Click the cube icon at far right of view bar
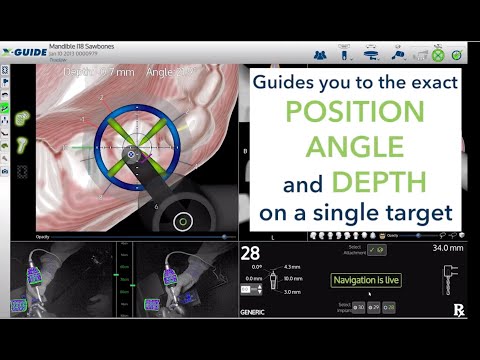 [x=462, y=236]
